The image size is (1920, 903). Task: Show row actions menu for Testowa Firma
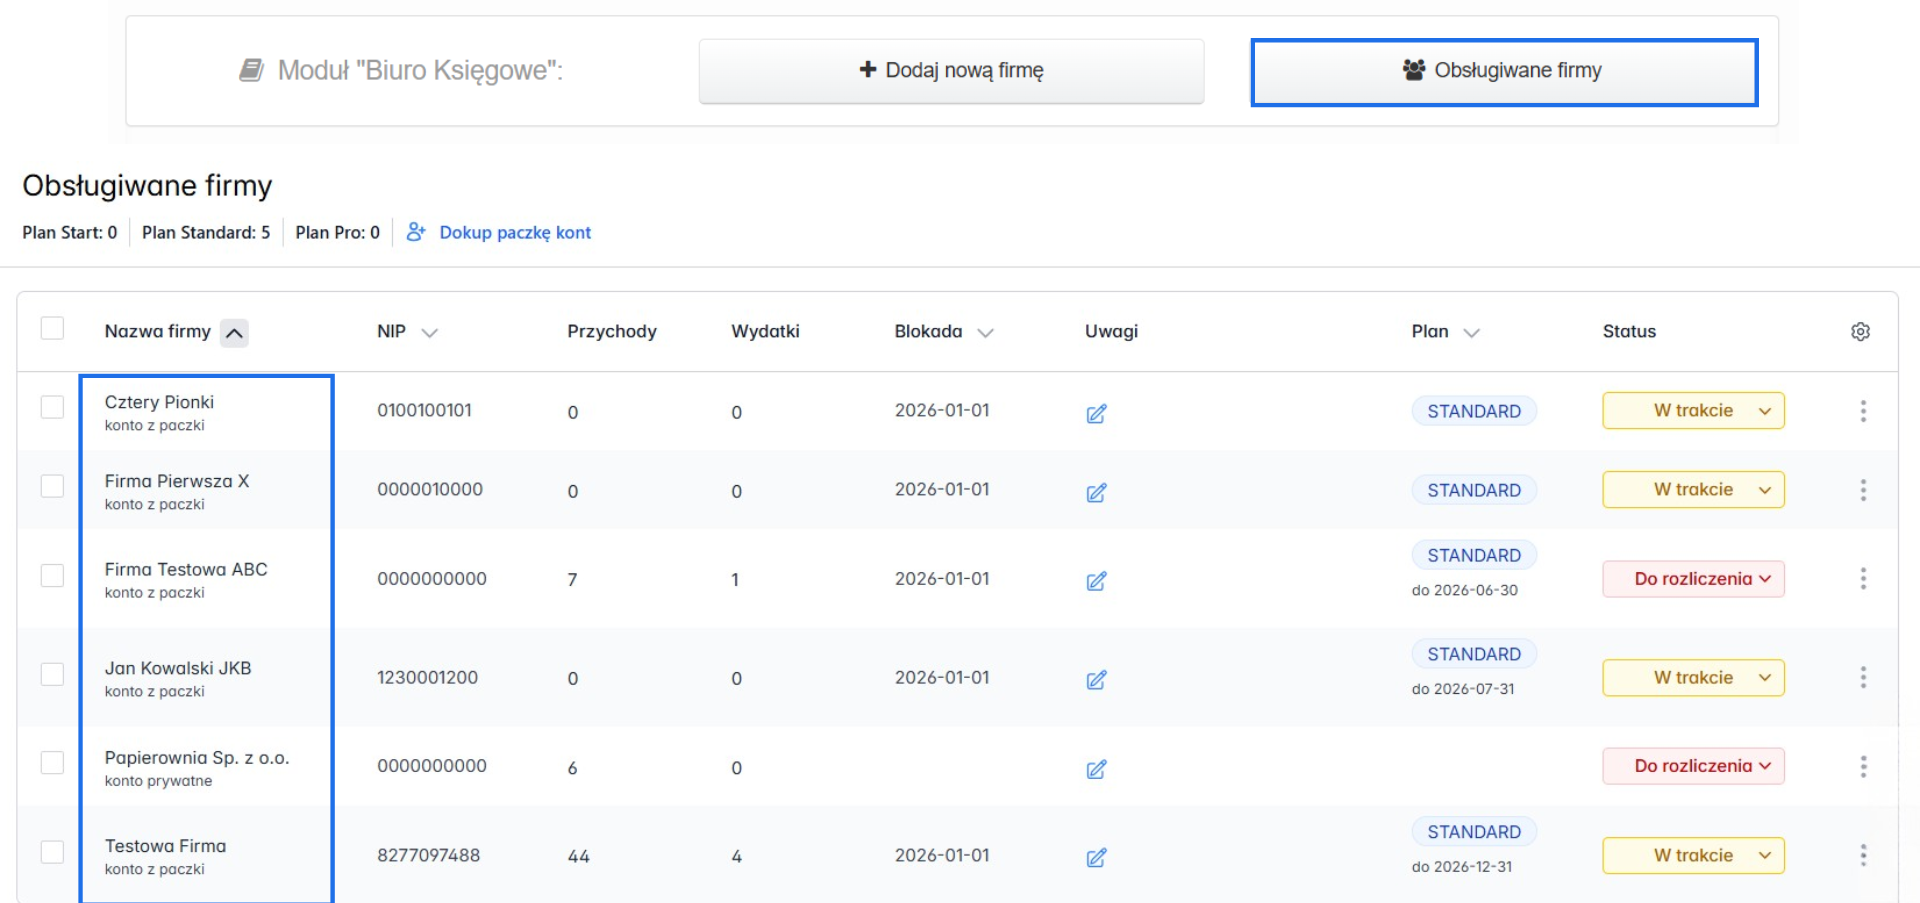click(x=1862, y=856)
